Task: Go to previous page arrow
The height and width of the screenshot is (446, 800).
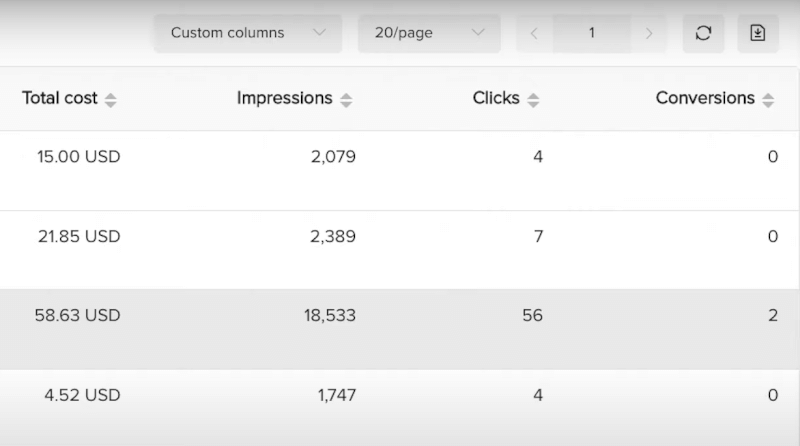Action: [x=534, y=33]
